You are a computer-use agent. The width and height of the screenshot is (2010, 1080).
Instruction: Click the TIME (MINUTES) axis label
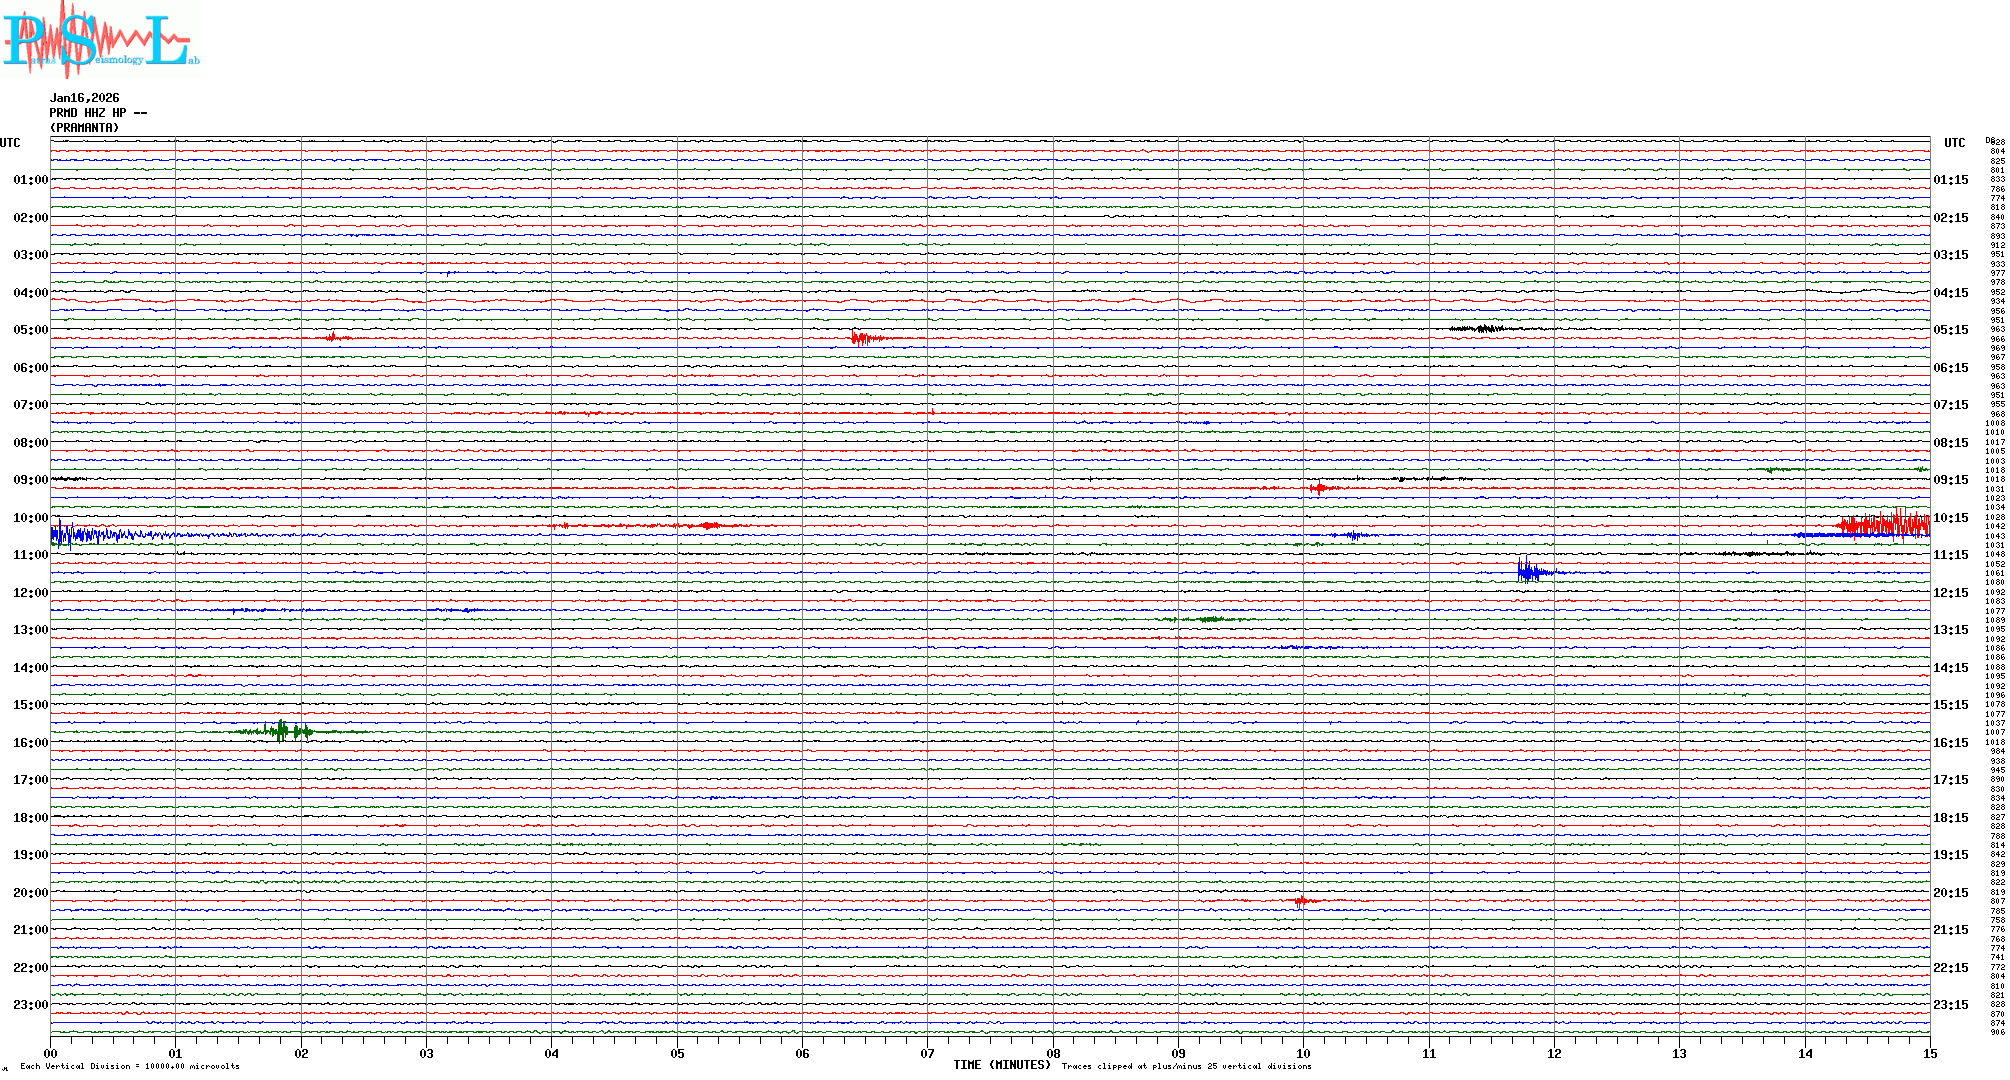[1001, 1065]
